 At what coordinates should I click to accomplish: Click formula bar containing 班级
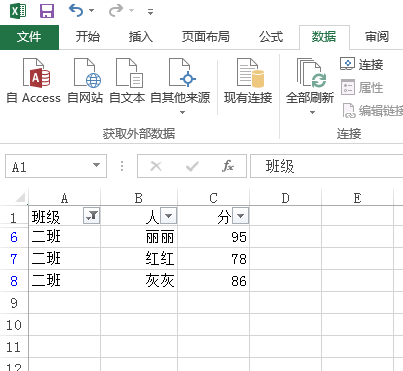tap(327, 166)
